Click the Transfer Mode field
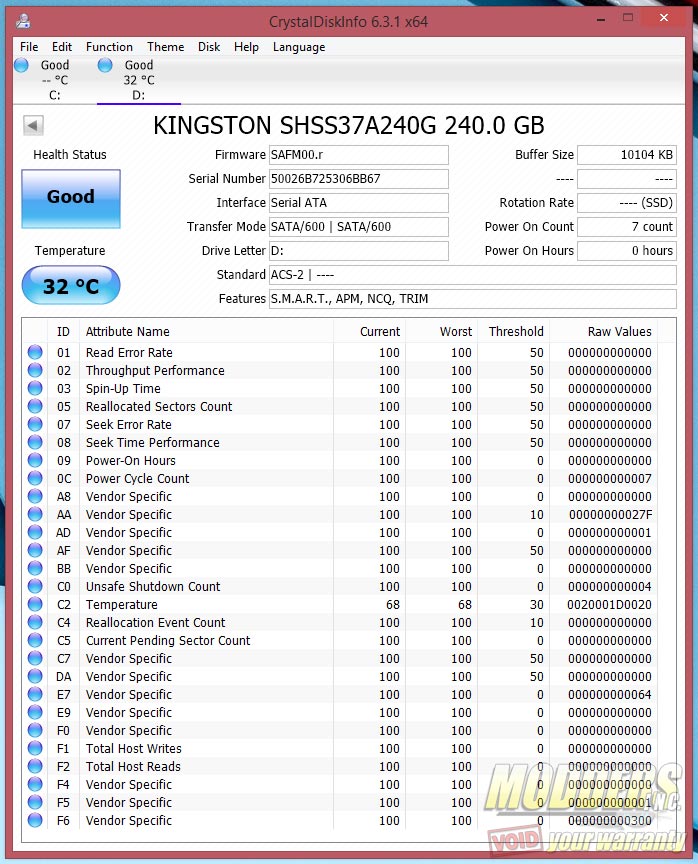698x864 pixels. click(359, 226)
